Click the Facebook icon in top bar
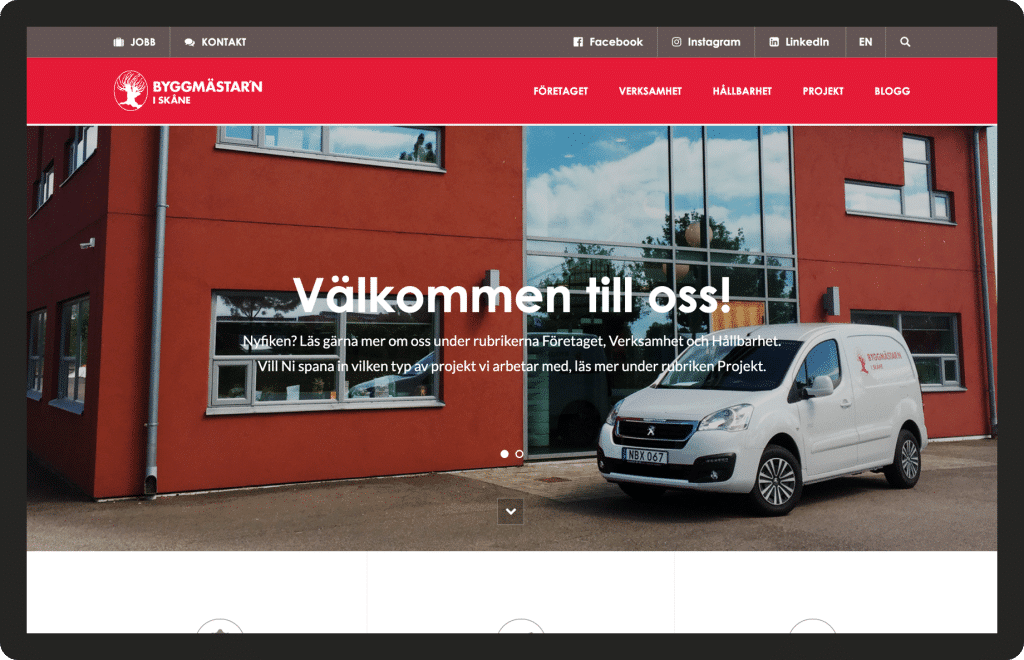 [578, 42]
